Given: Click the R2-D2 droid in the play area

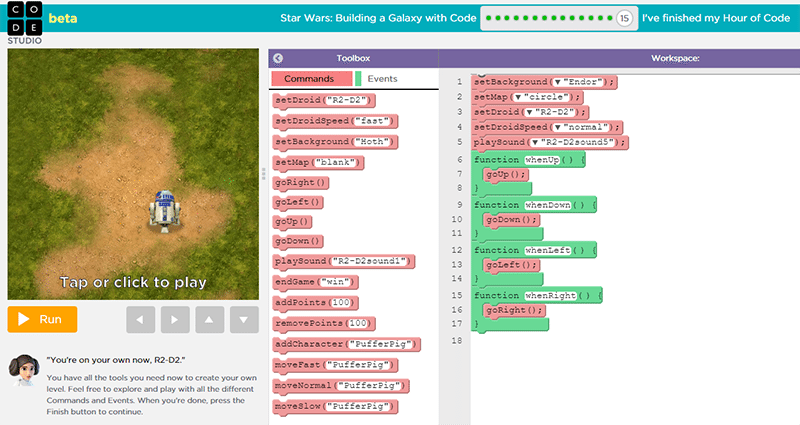Looking at the screenshot, I should click(164, 211).
